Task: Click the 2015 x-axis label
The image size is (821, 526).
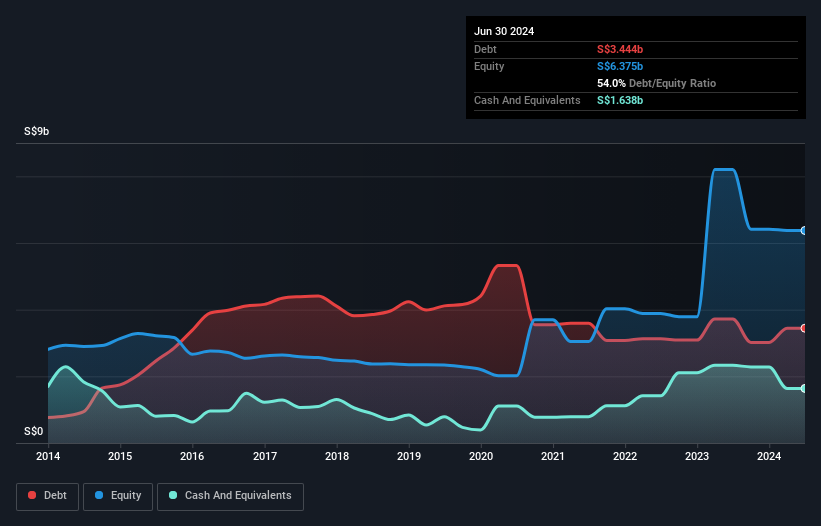Action: click(120, 456)
